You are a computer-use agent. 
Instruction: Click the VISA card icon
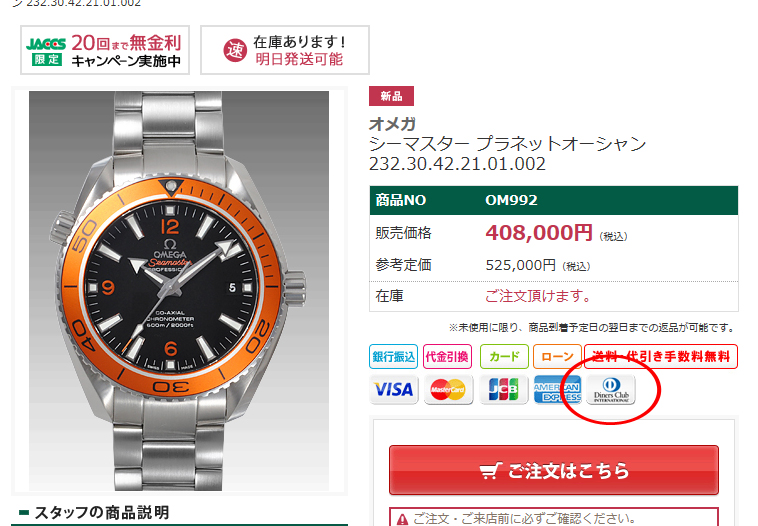point(394,389)
